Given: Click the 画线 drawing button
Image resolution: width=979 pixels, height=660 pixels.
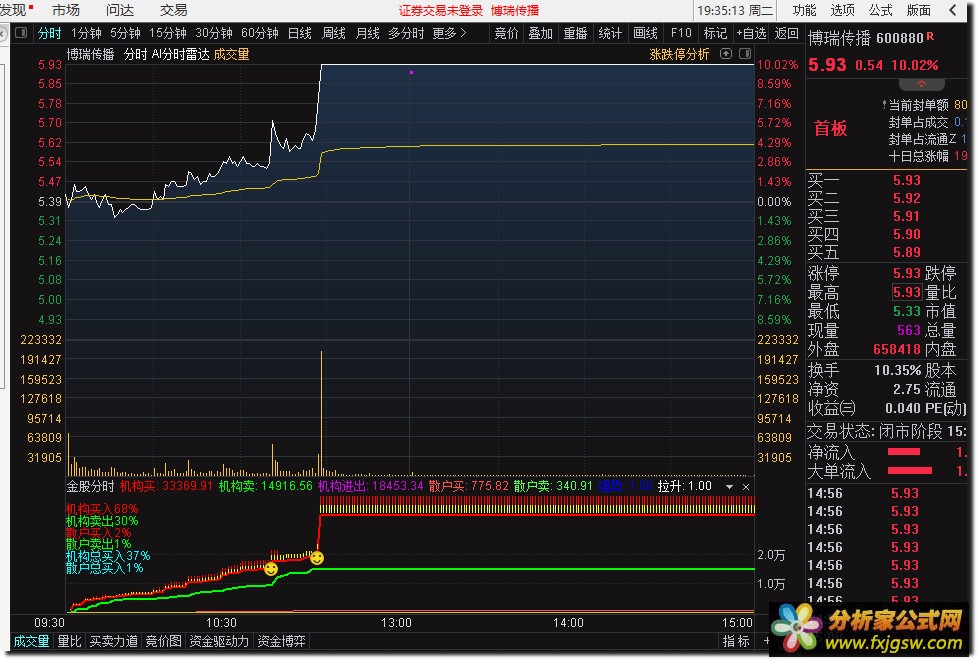Looking at the screenshot, I should tap(645, 33).
